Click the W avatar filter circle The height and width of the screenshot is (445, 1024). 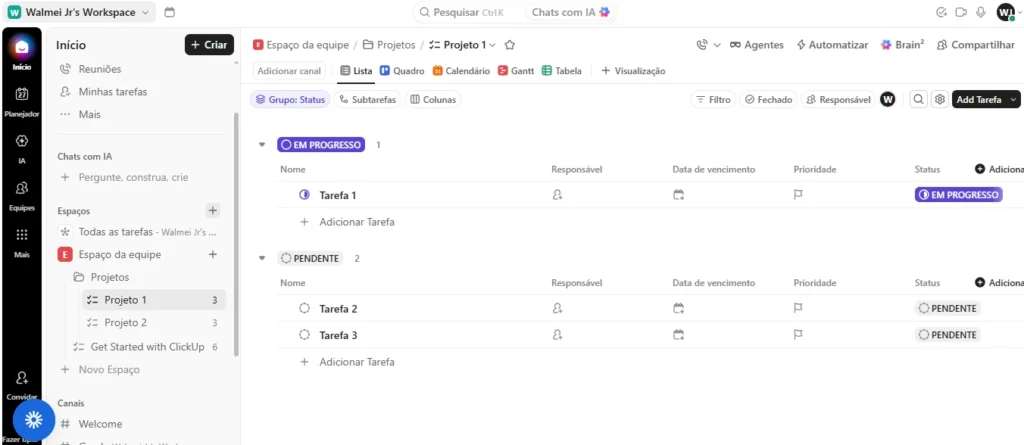click(888, 99)
